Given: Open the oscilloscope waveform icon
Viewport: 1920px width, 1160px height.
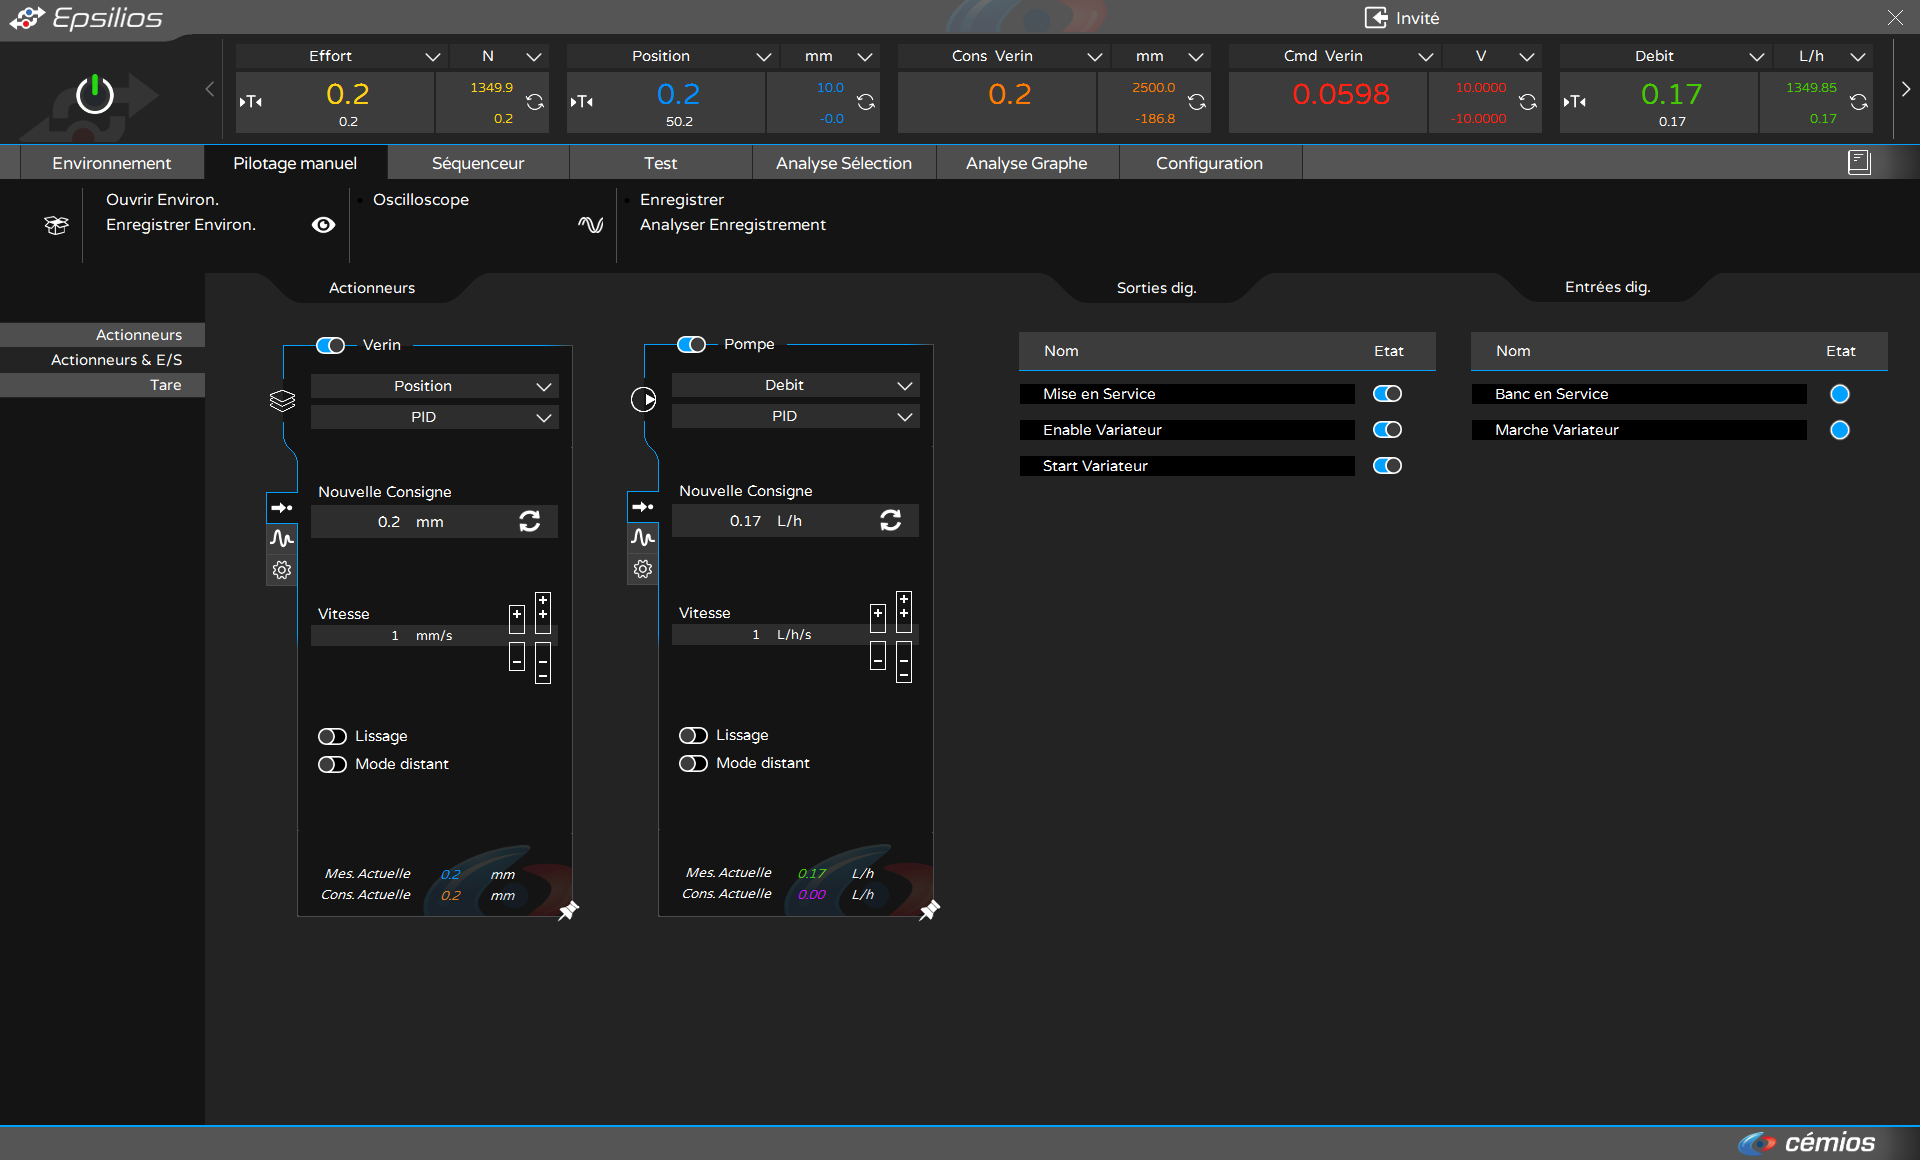Looking at the screenshot, I should 590,225.
